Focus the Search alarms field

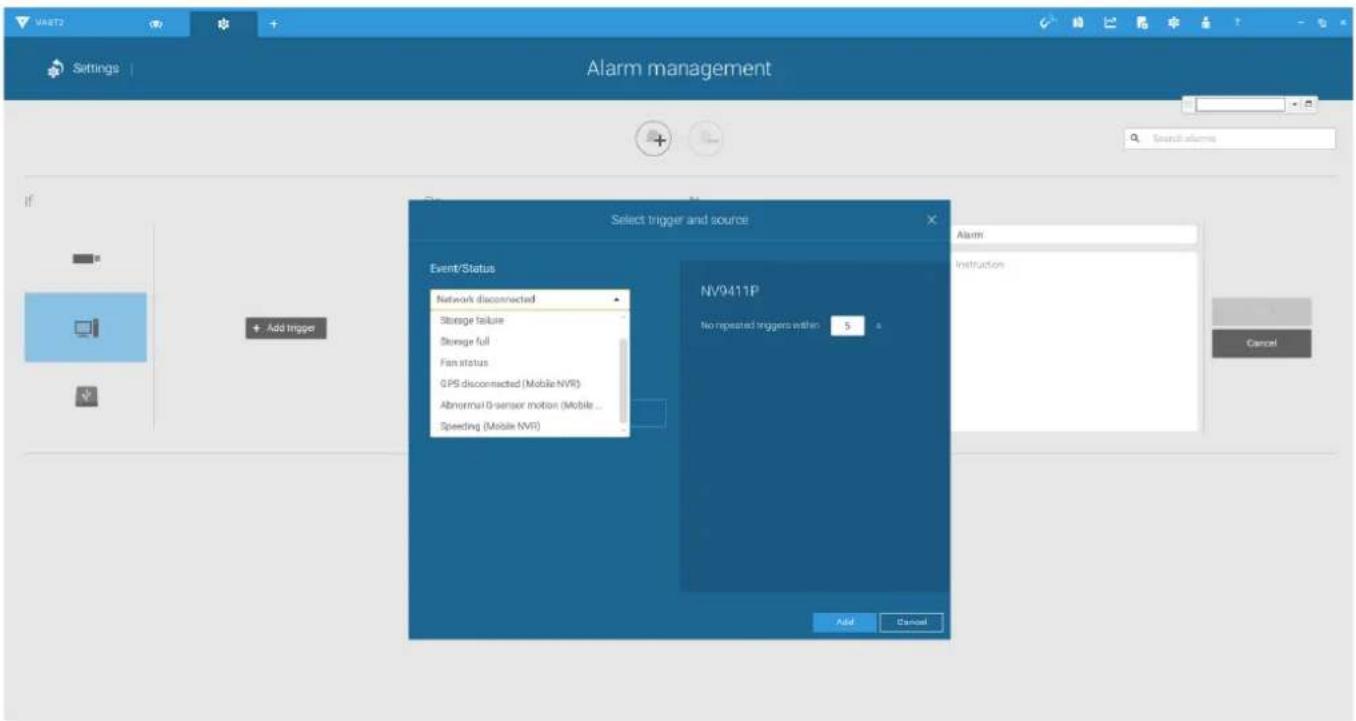coord(1229,139)
